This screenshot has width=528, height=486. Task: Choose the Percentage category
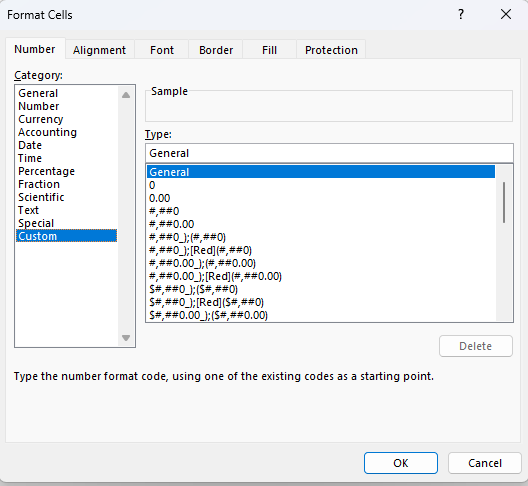[x=46, y=171]
